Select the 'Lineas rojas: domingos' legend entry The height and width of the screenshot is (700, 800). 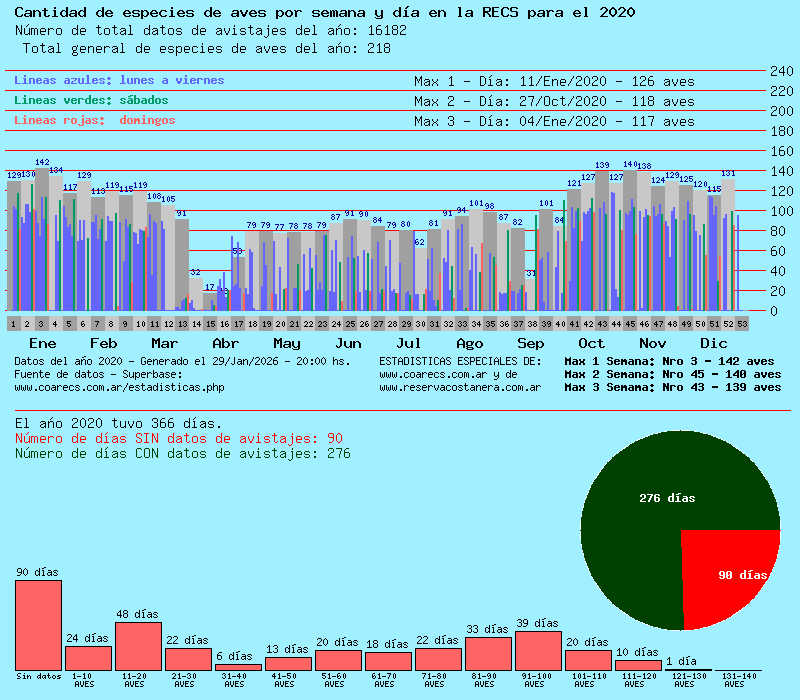tap(95, 120)
